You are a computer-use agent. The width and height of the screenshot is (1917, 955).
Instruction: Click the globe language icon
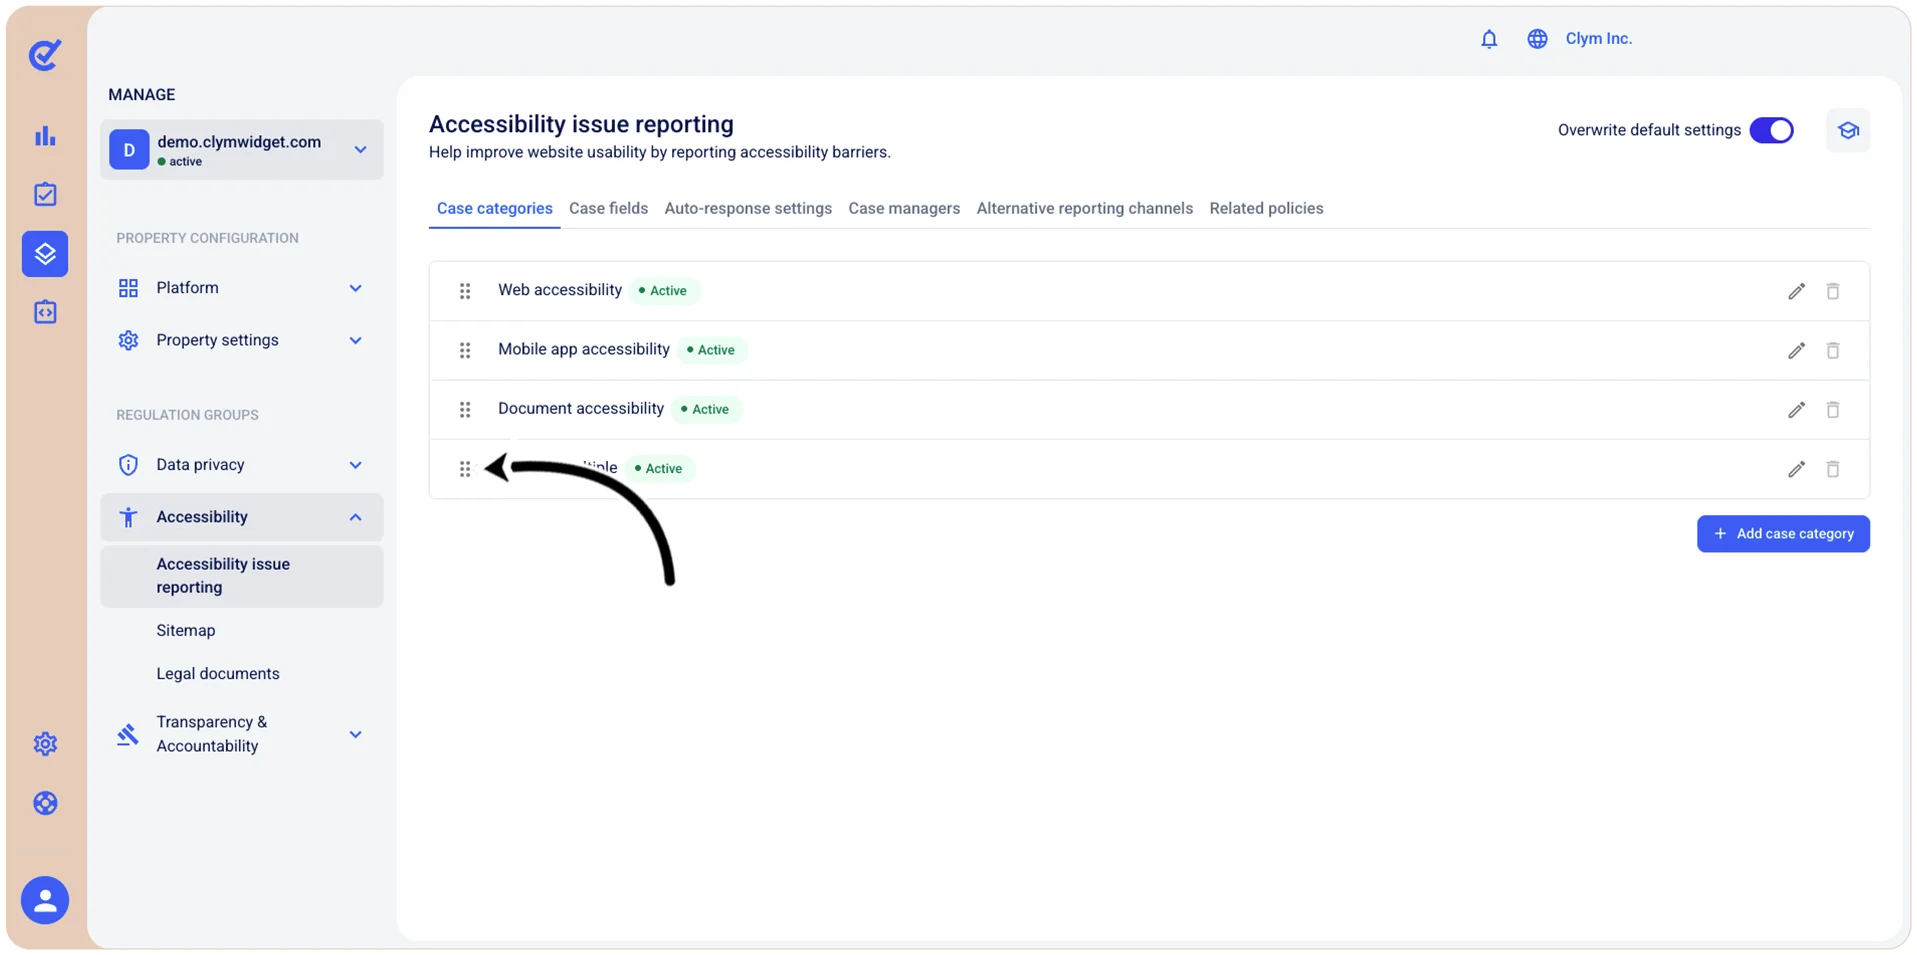1537,39
